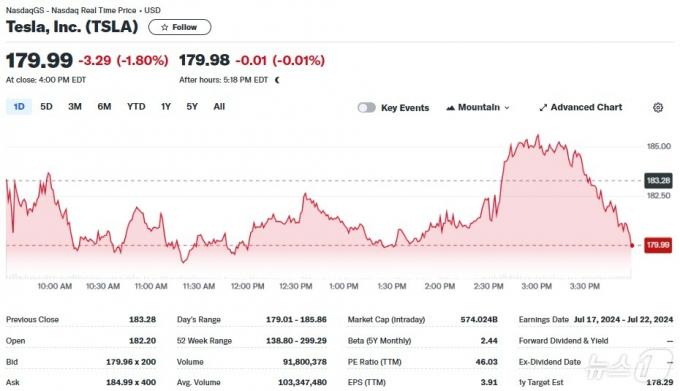Click the Volume value 91,800,378
680x391 pixels.
click(x=305, y=362)
